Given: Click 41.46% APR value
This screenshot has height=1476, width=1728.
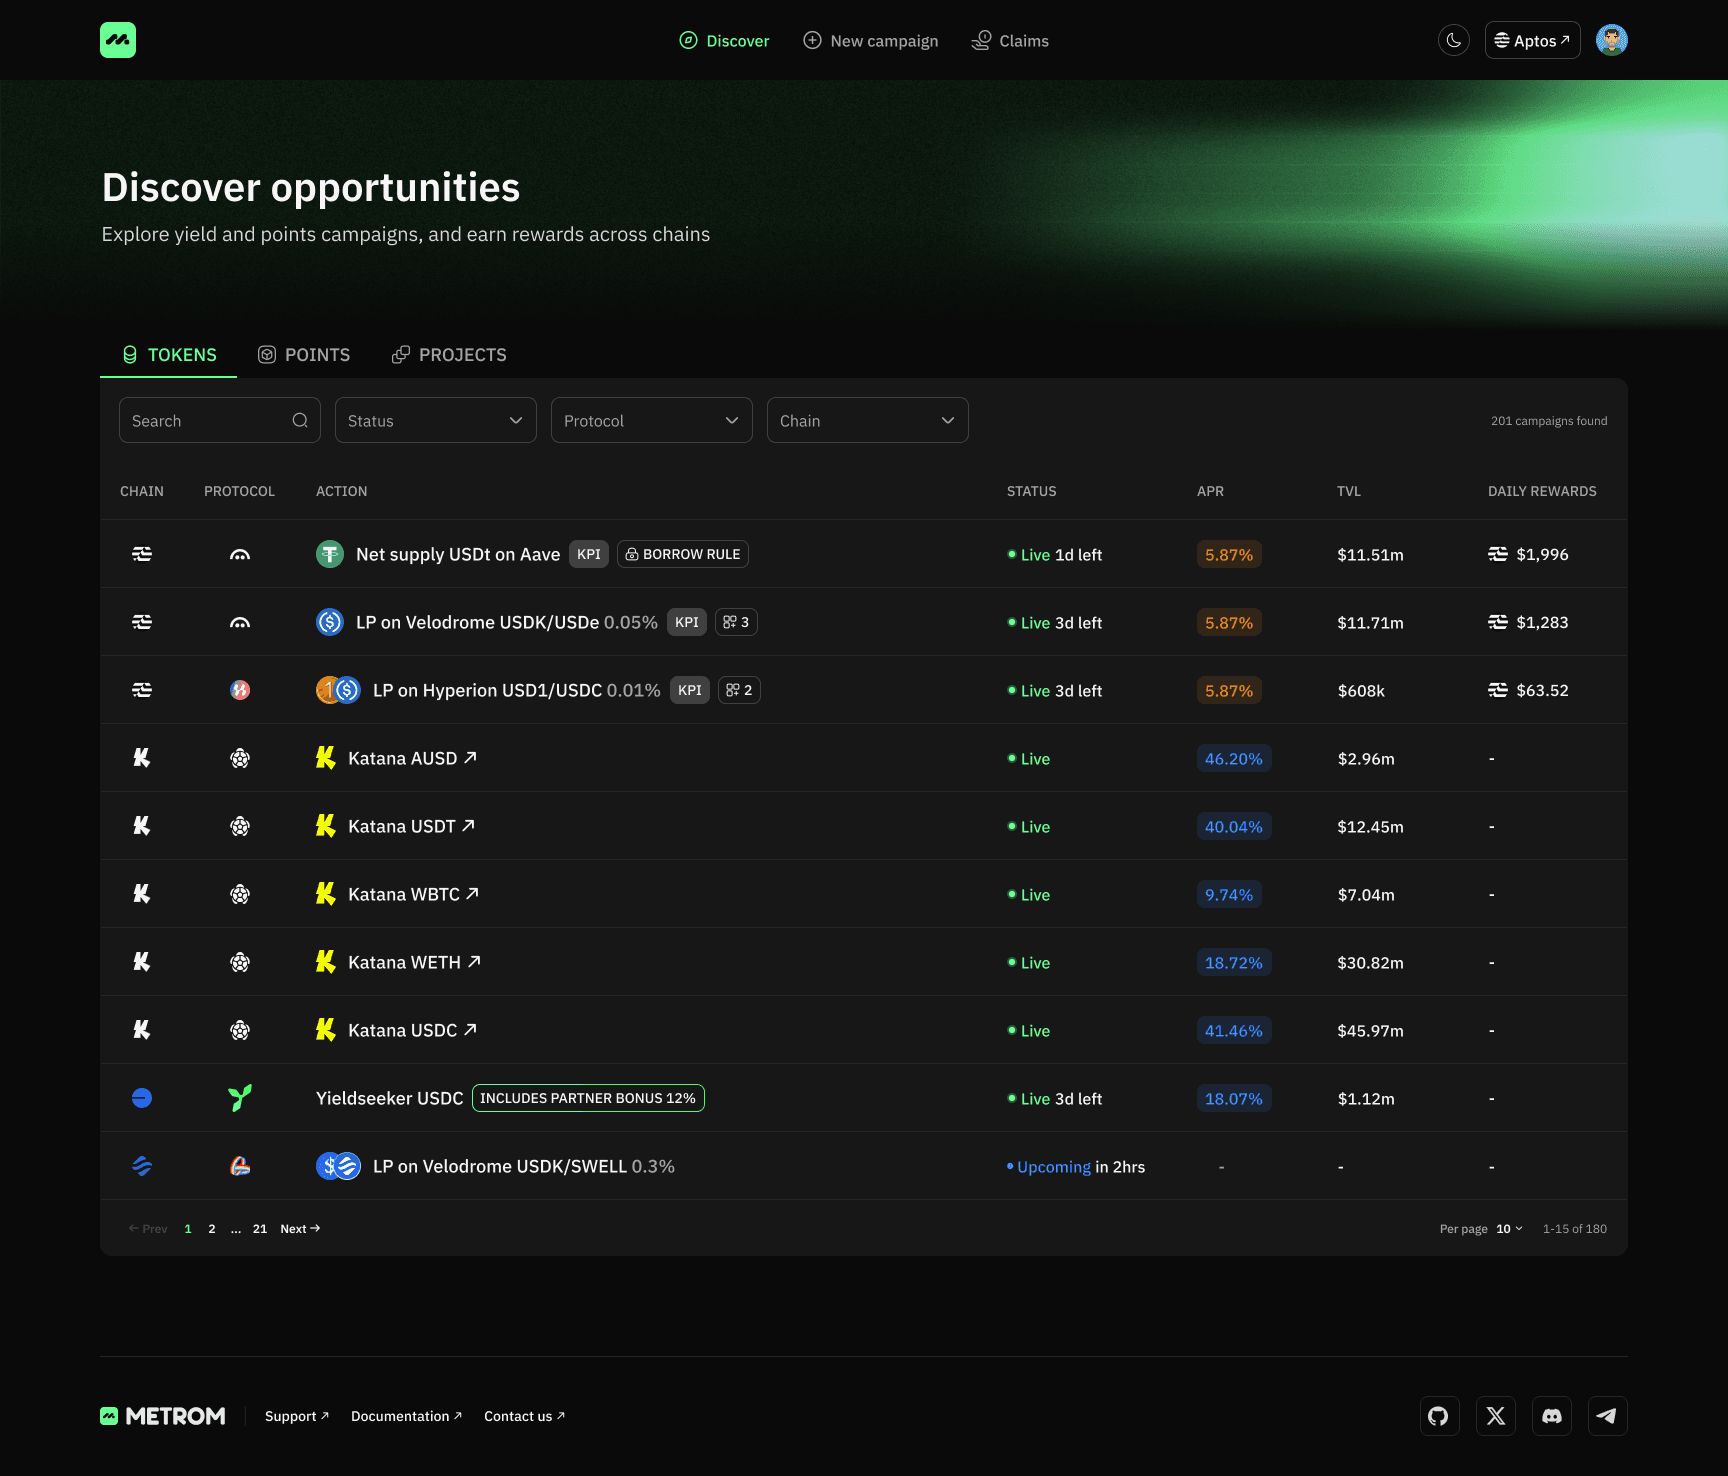Looking at the screenshot, I should tap(1234, 1030).
